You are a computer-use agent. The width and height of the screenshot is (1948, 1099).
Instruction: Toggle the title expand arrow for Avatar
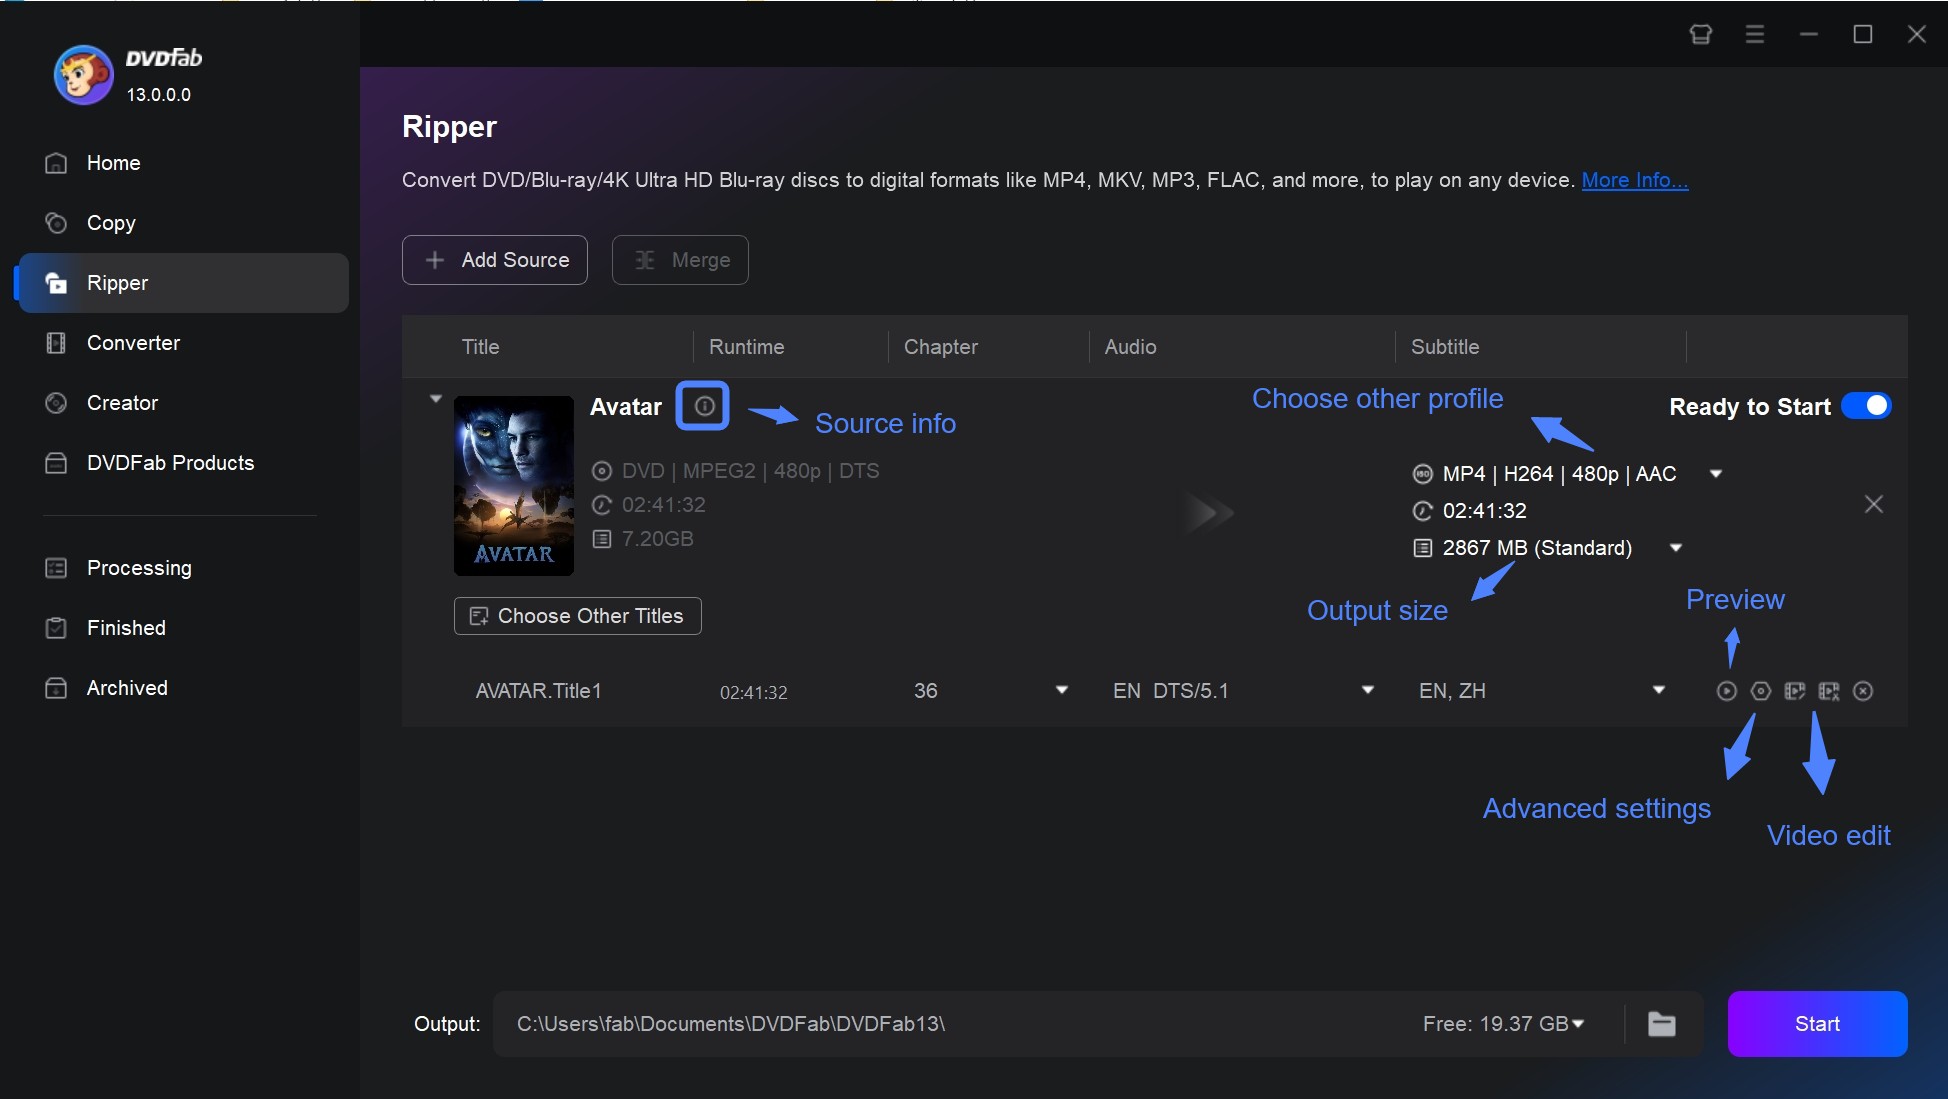tap(435, 396)
